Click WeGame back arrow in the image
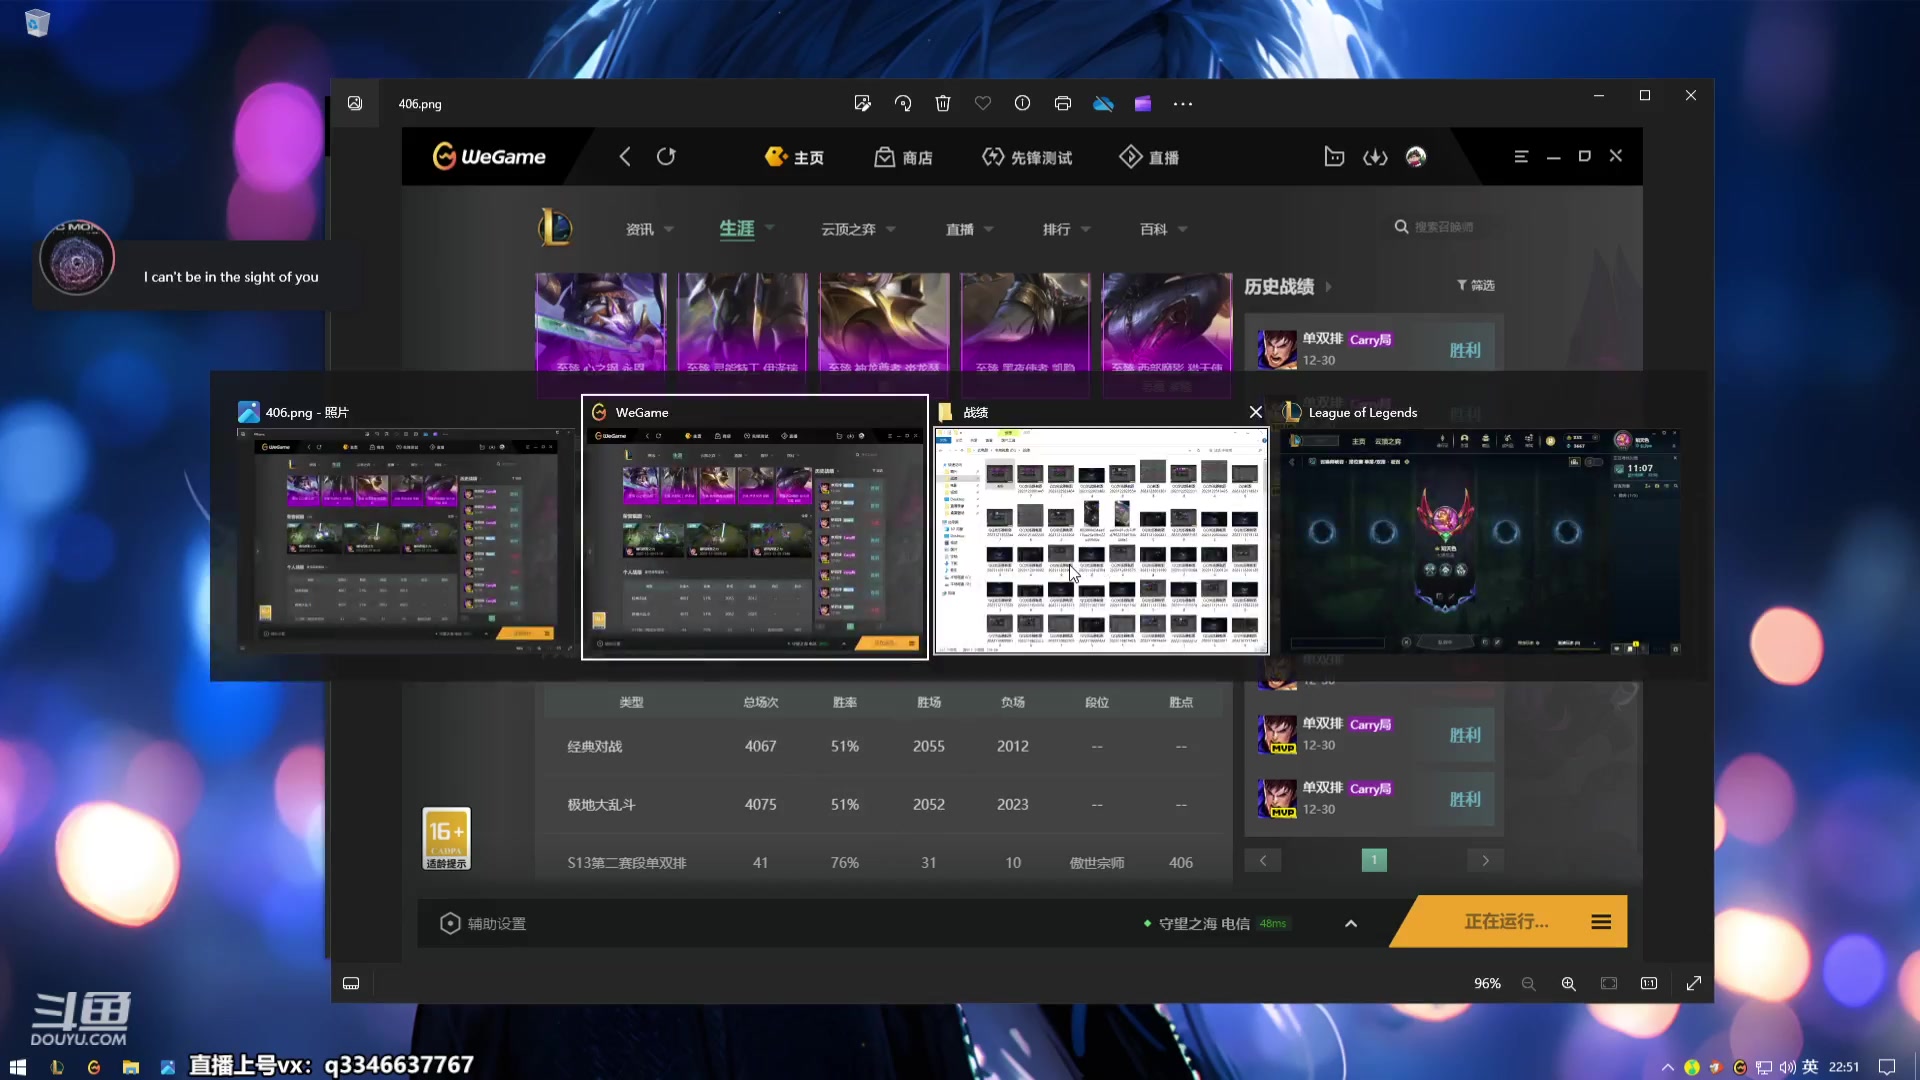The height and width of the screenshot is (1080, 1920). tap(625, 157)
